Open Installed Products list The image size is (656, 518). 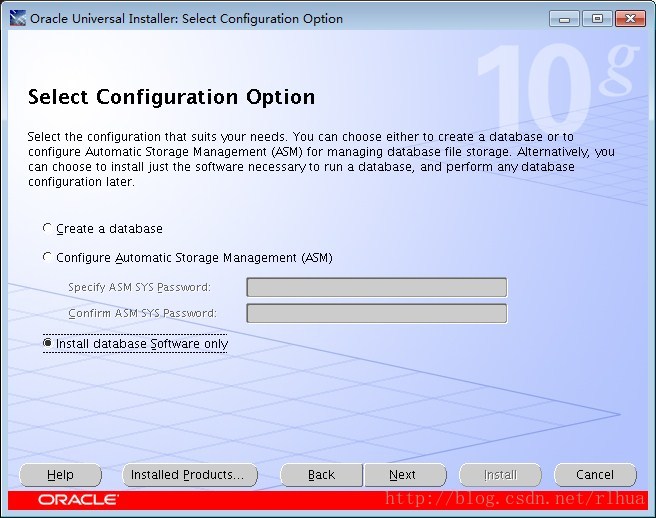[190, 475]
